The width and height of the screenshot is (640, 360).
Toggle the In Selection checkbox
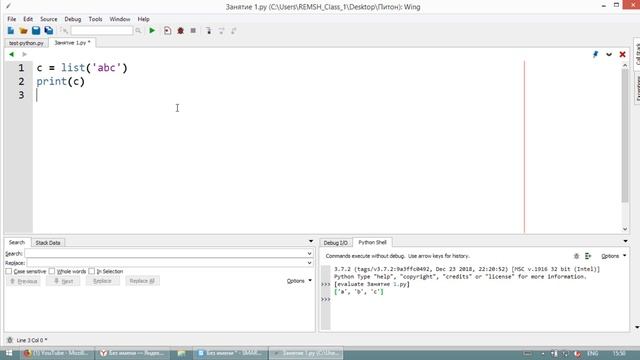coord(91,271)
